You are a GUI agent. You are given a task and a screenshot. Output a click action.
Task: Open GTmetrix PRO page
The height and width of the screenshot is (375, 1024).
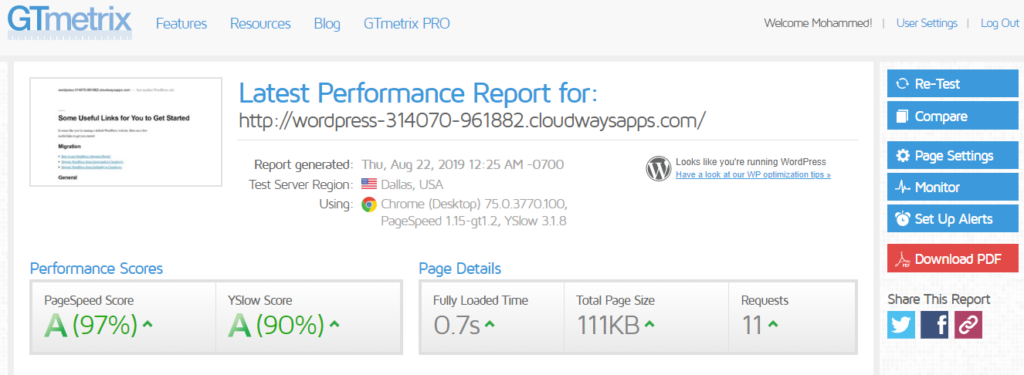coord(407,24)
